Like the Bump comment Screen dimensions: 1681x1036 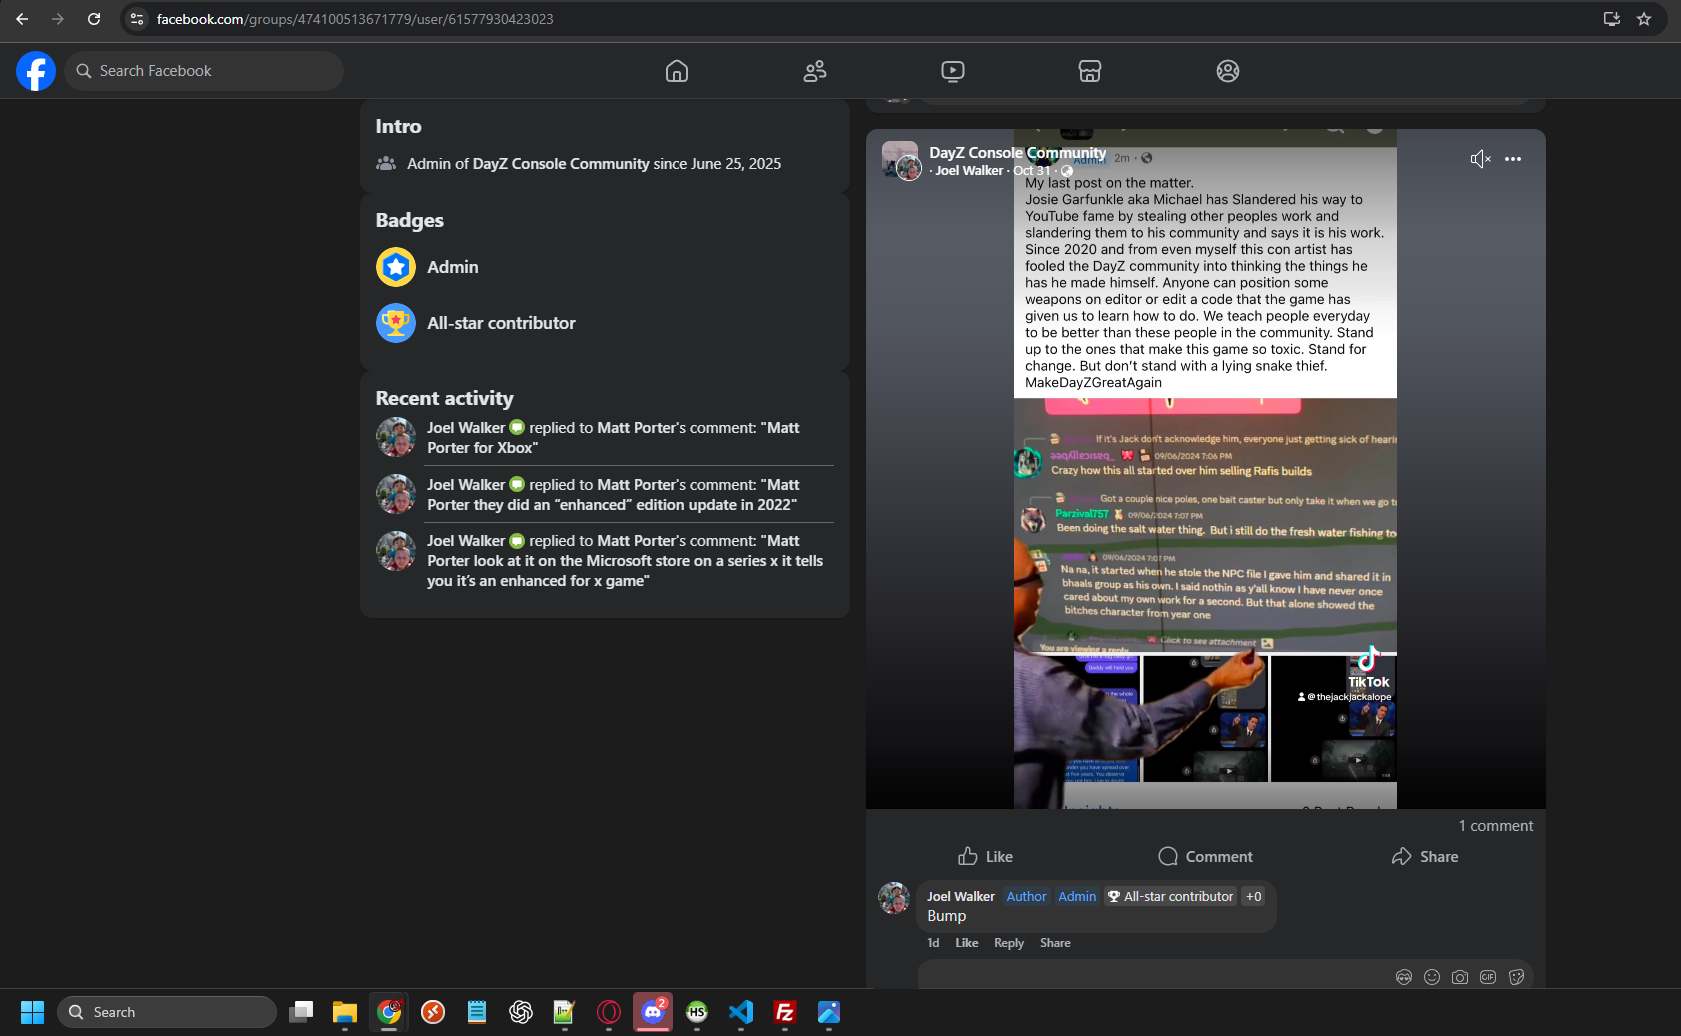coord(967,943)
